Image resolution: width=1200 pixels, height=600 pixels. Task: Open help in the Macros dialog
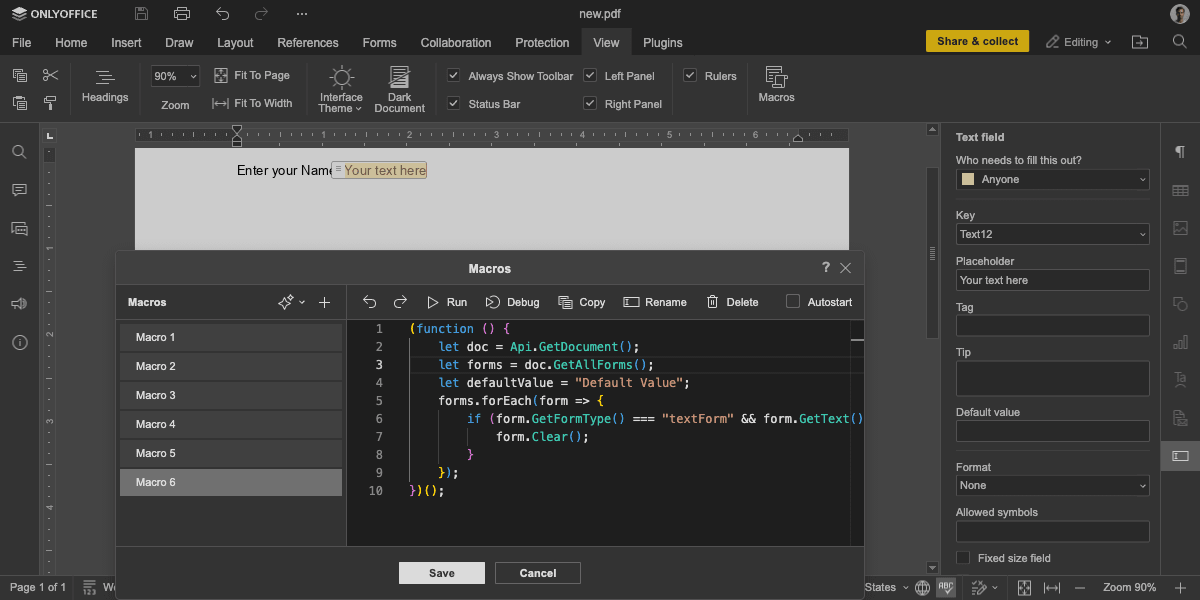coord(826,267)
